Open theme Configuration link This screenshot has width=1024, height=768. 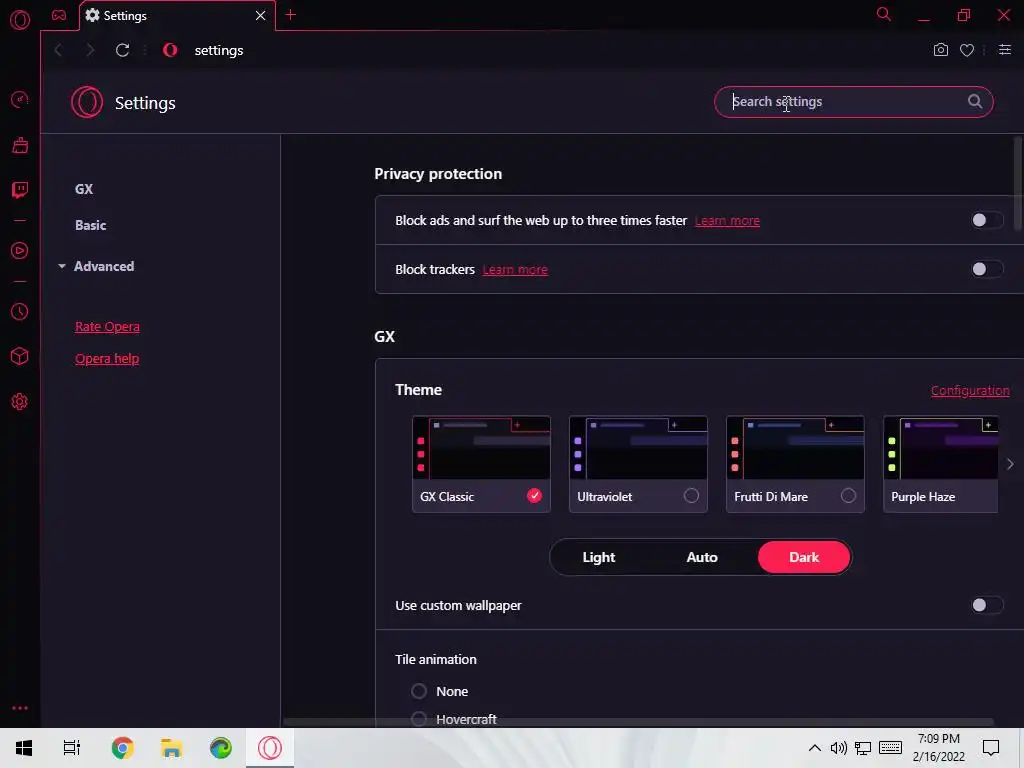tap(970, 391)
